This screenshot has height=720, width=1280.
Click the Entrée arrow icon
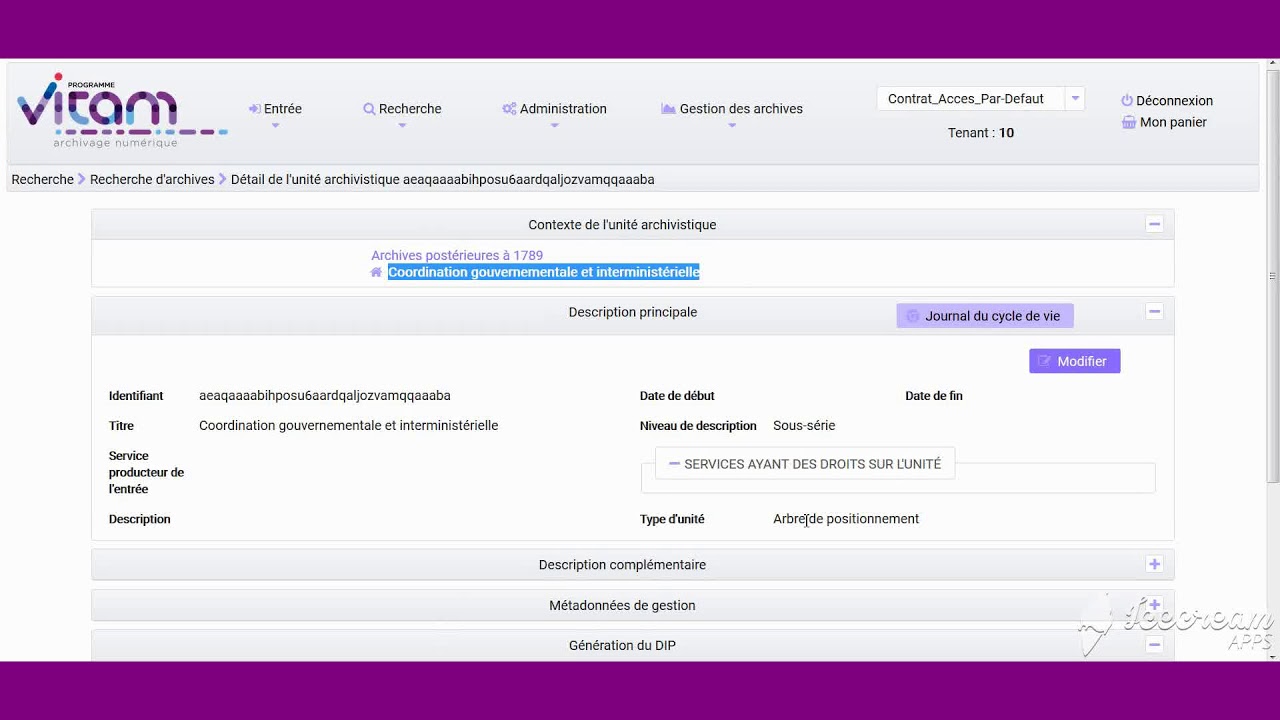point(255,109)
